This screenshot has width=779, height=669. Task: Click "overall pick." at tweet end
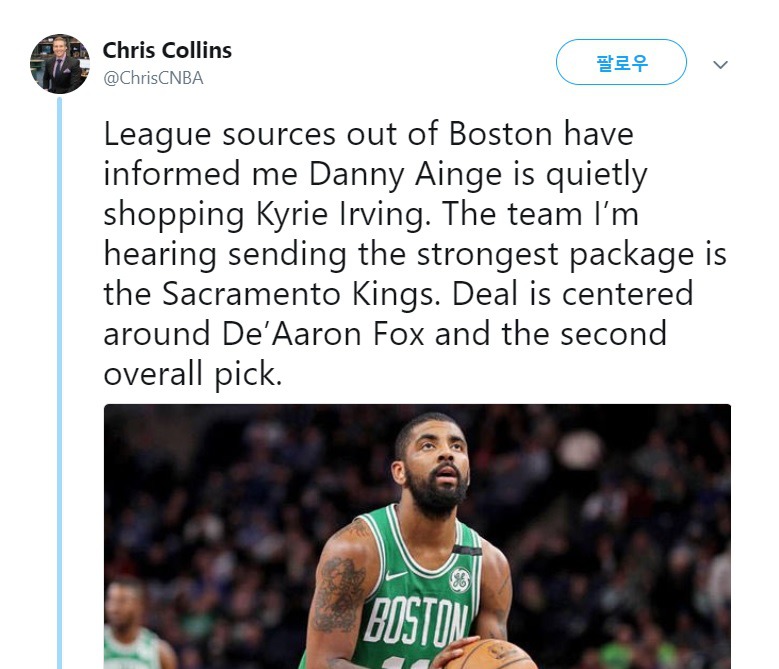point(193,374)
